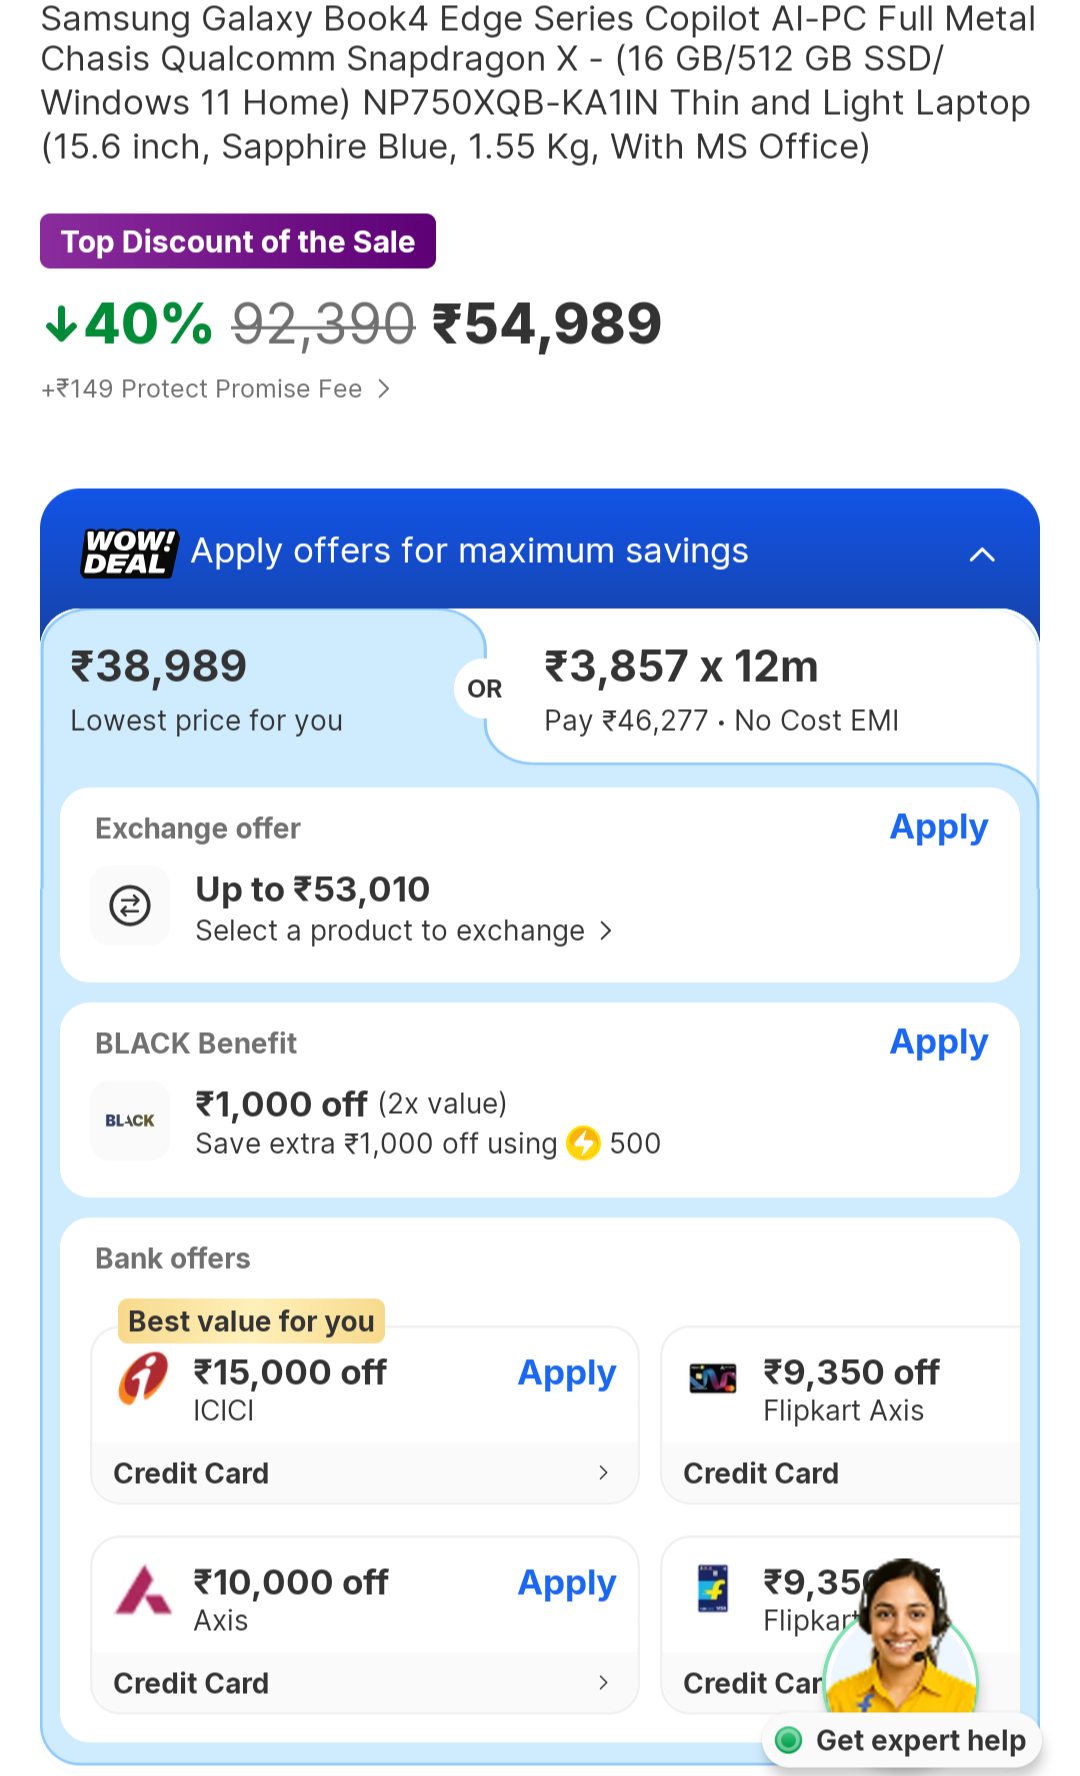Apply the BLACK Benefit offer
The image size is (1080, 1776).
click(938, 1043)
